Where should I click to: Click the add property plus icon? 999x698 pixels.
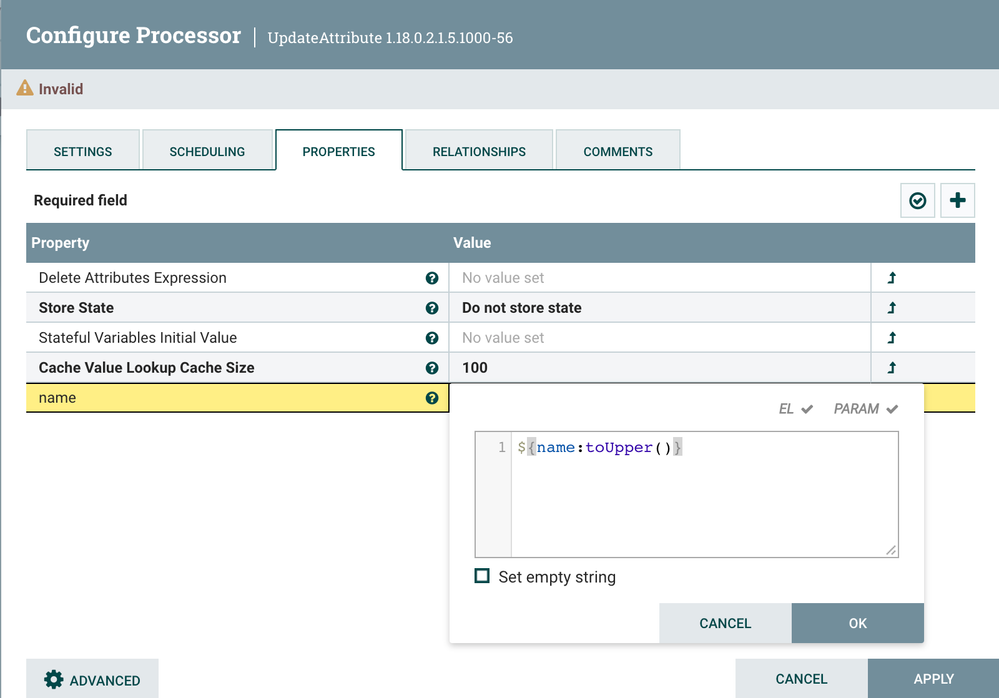[957, 201]
